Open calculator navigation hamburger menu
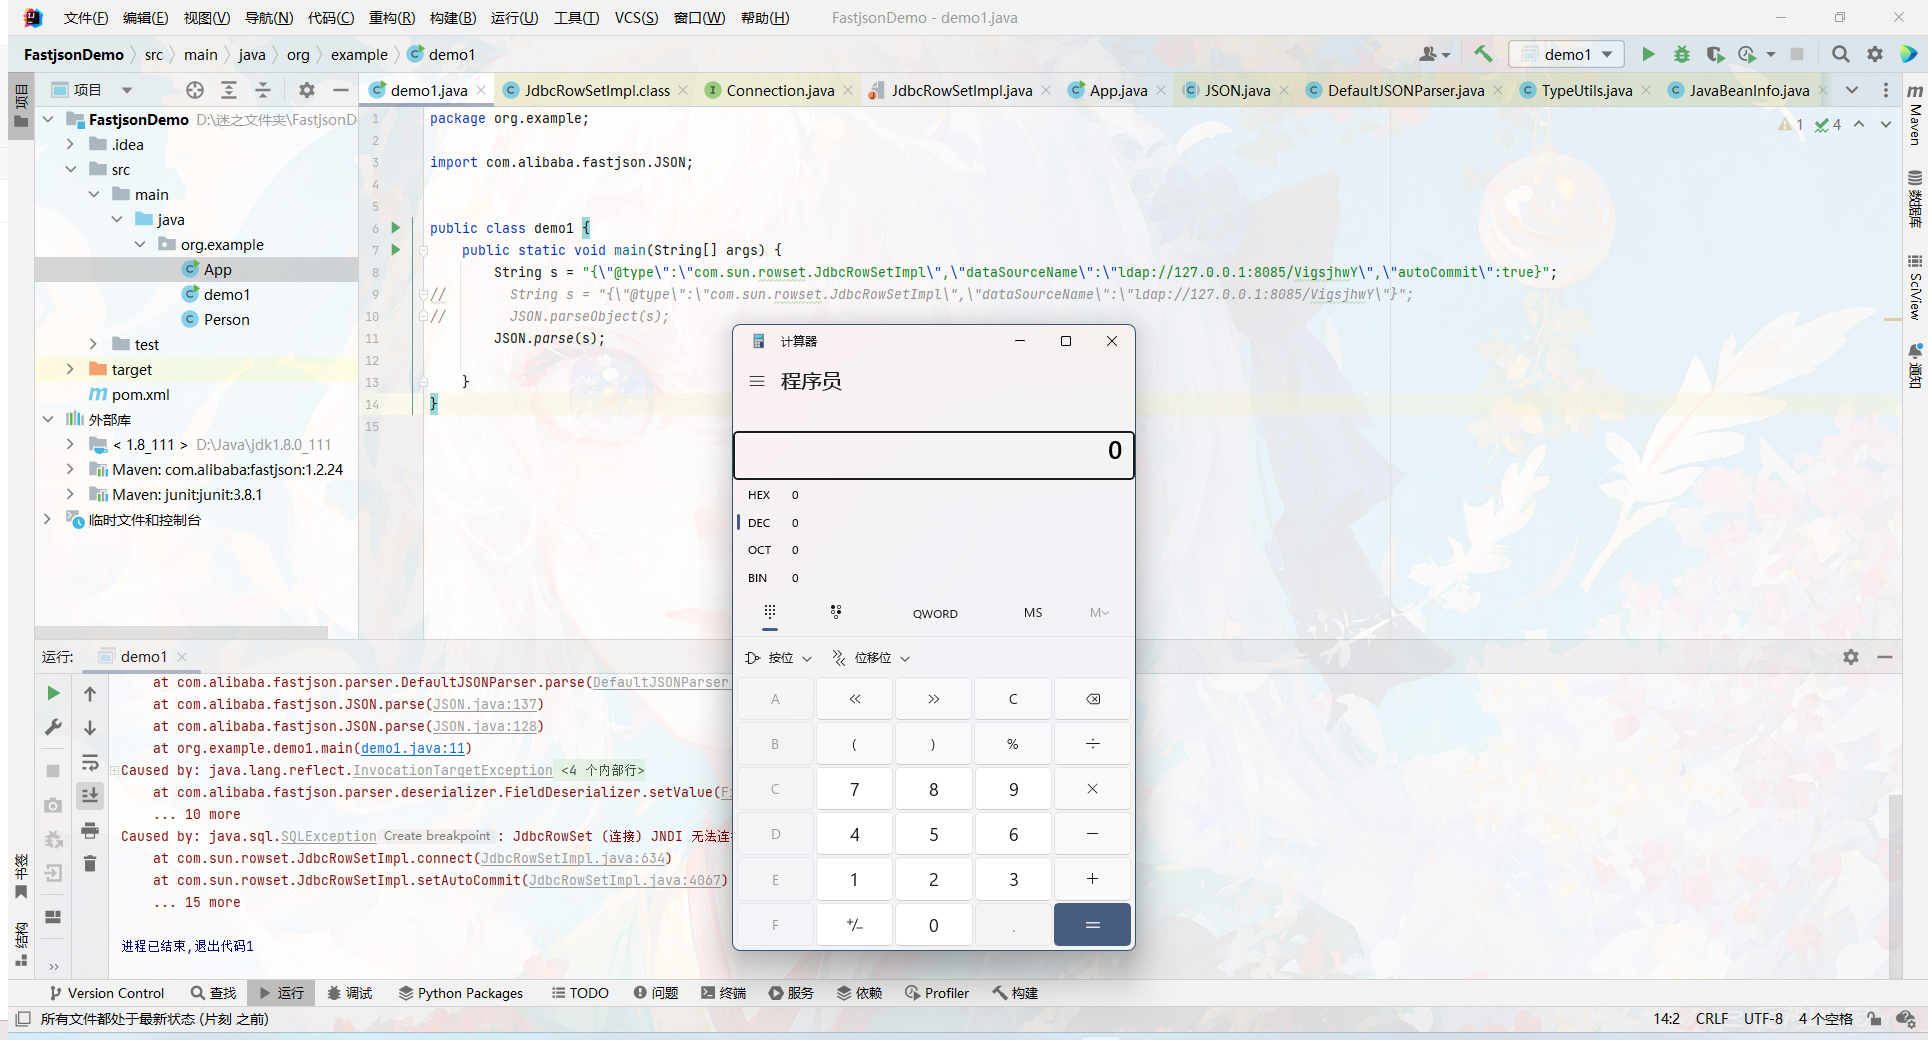Screen dimensions: 1928x1040 [757, 381]
